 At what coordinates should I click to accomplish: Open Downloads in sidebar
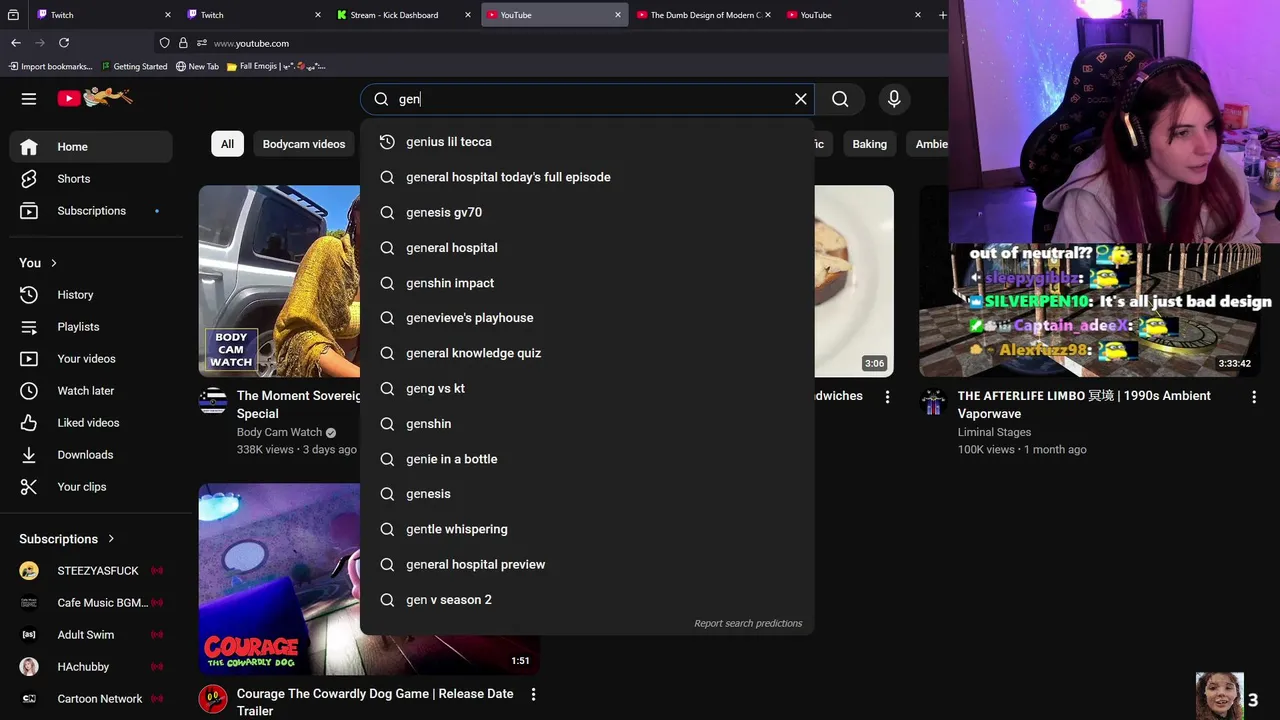click(x=91, y=455)
